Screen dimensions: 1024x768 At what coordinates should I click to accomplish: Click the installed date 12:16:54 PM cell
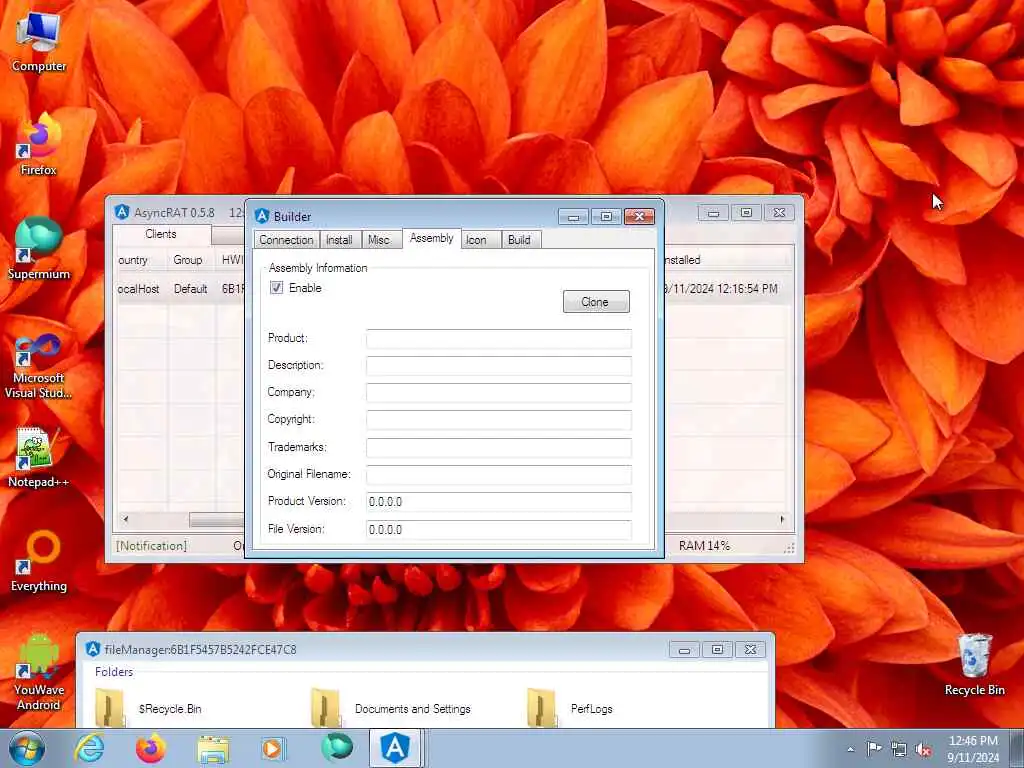point(722,289)
